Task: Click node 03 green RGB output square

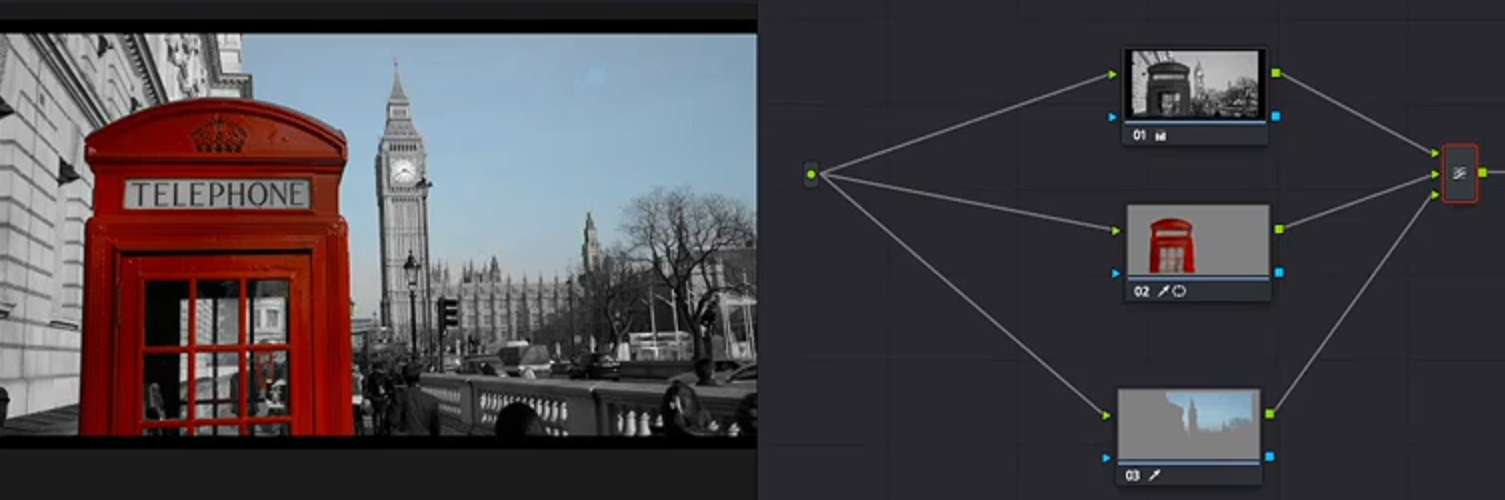Action: (x=1270, y=413)
